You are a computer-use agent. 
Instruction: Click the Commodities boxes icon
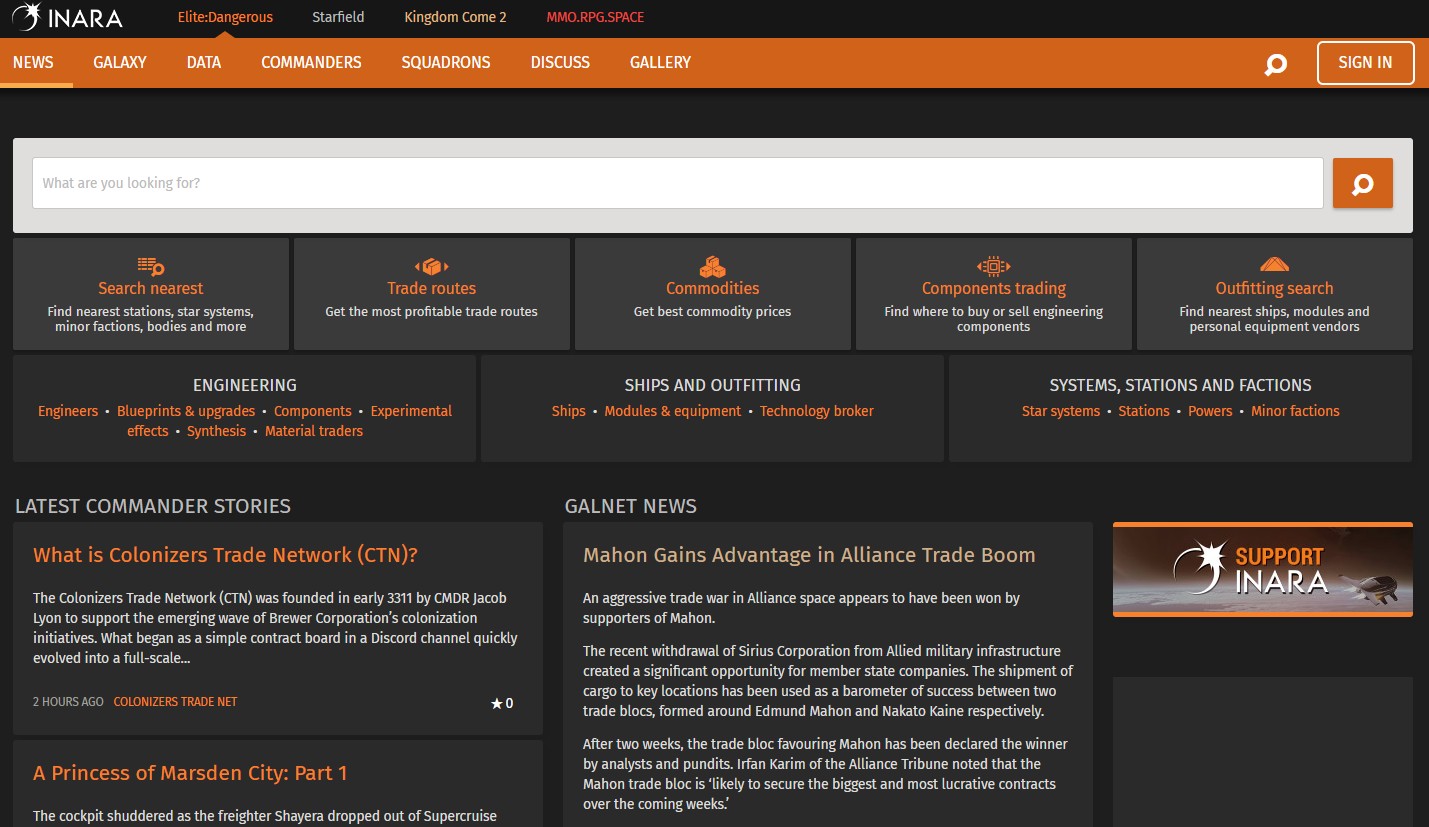[x=713, y=266]
